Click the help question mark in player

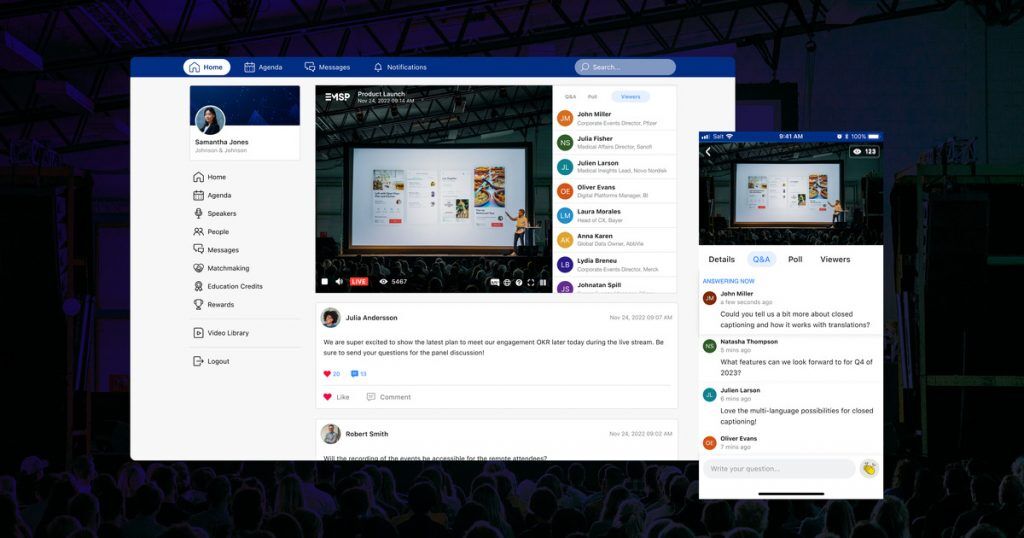click(519, 282)
